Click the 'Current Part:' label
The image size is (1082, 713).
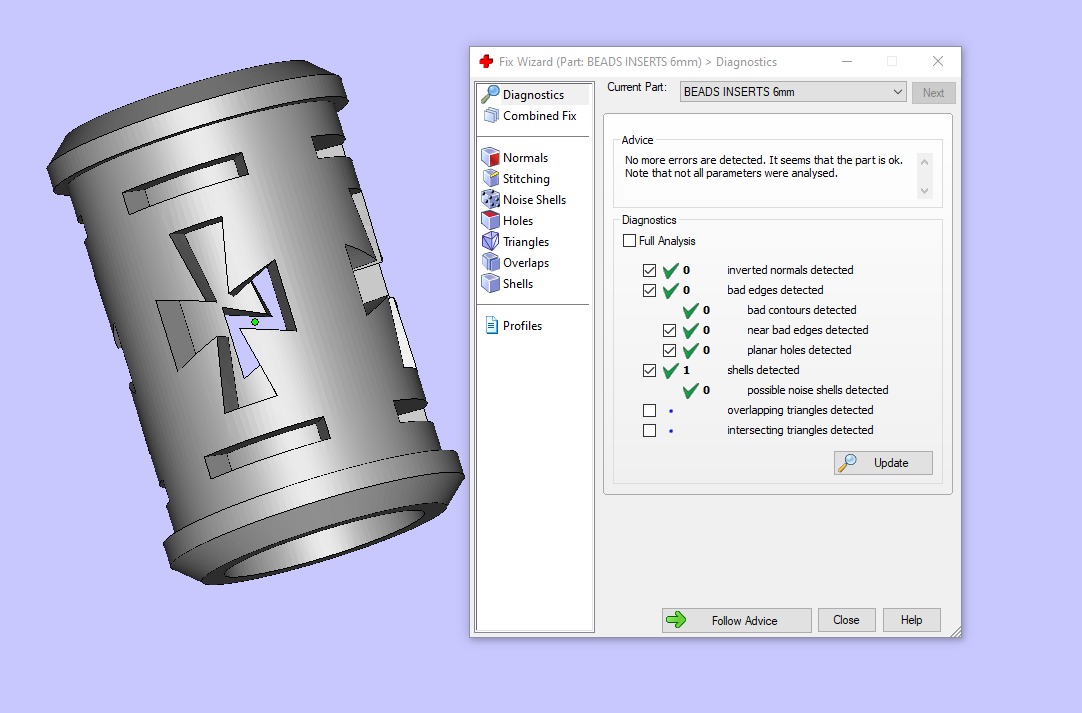[637, 87]
